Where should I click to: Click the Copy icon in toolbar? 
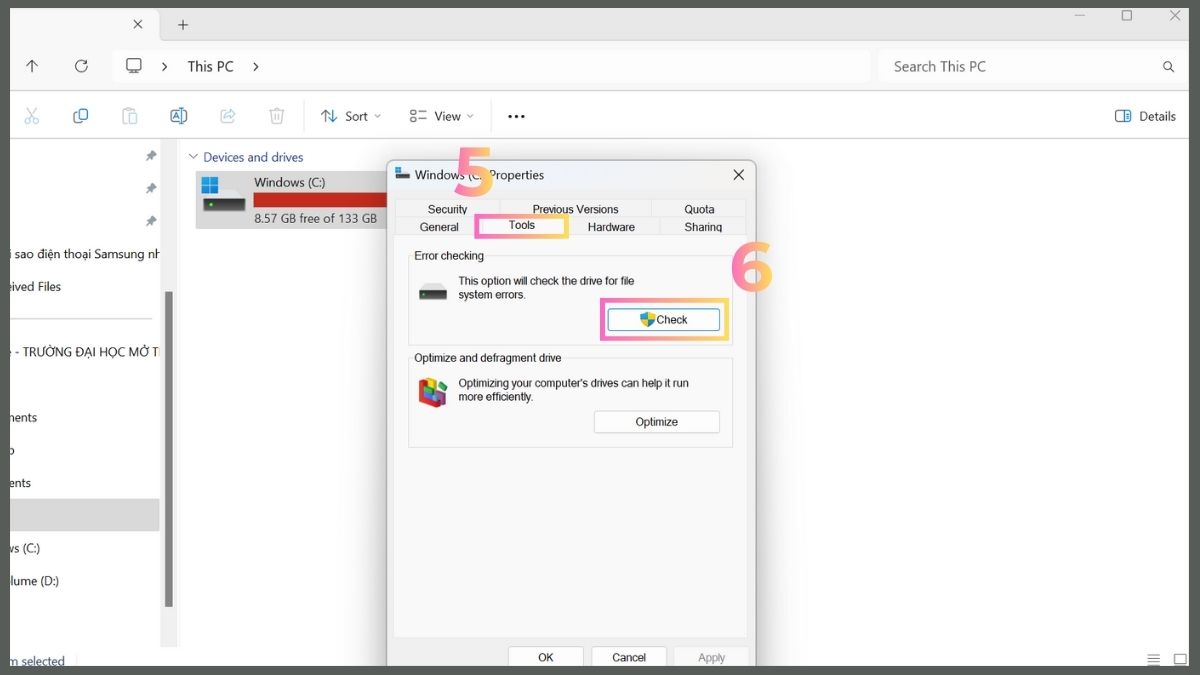(x=81, y=116)
